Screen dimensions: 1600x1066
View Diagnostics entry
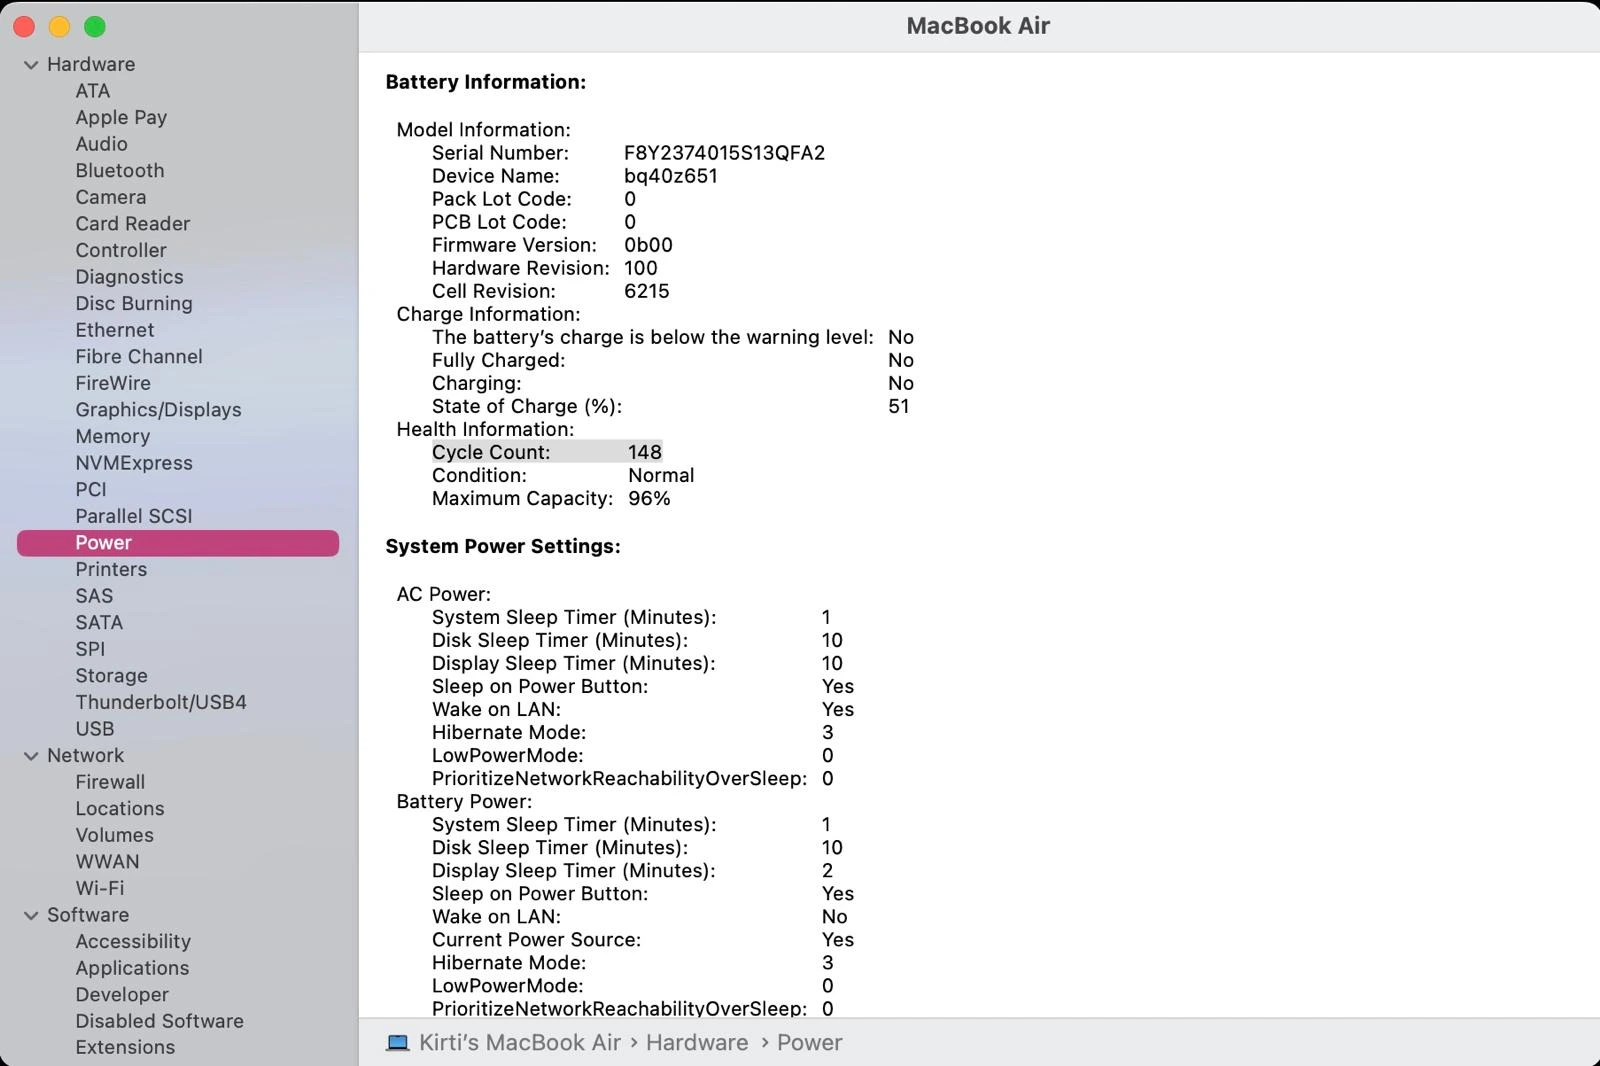pos(130,277)
